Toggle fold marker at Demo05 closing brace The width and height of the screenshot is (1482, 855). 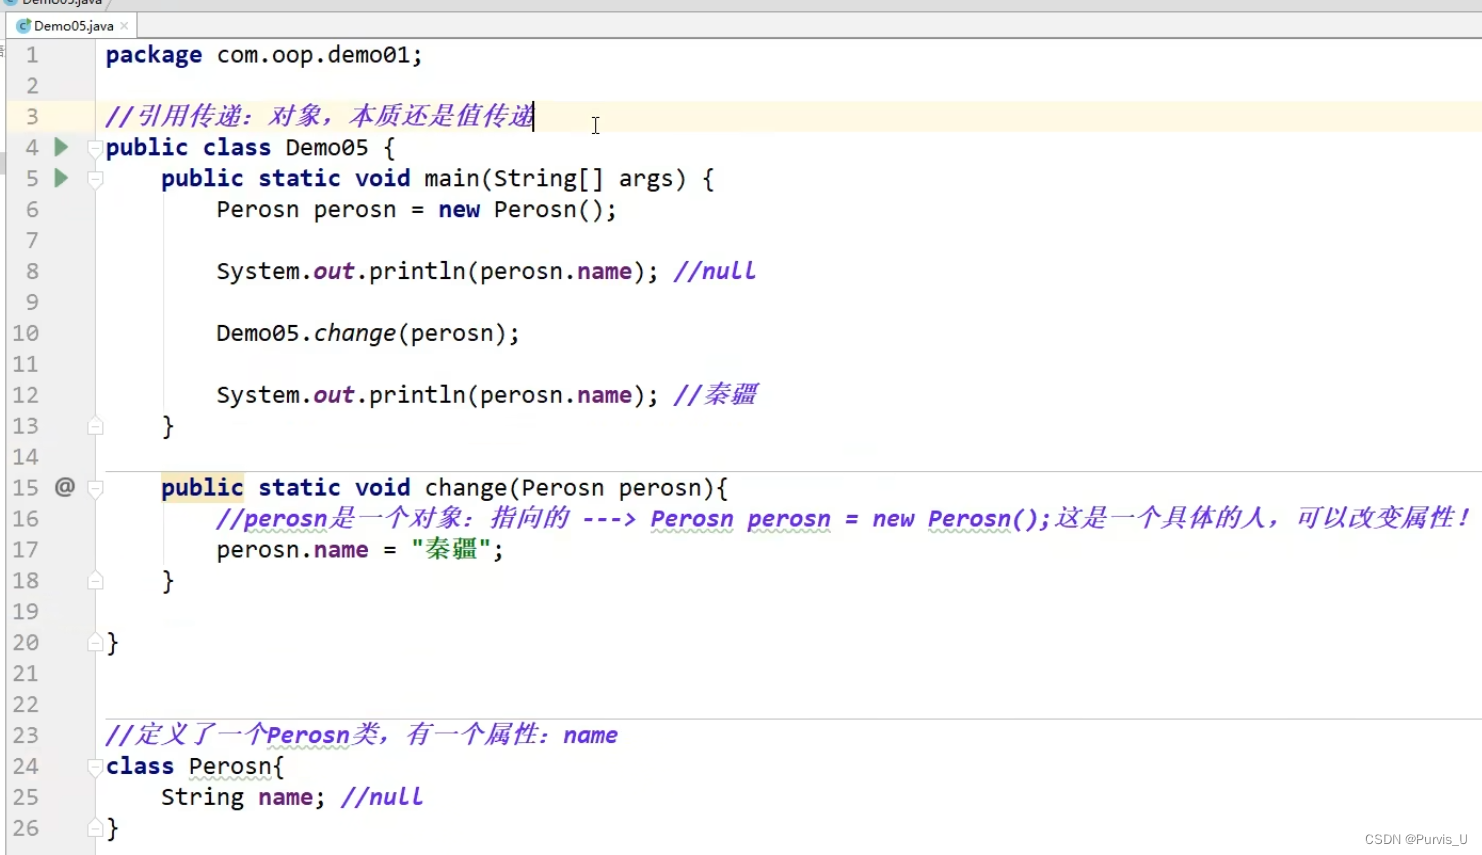click(95, 642)
